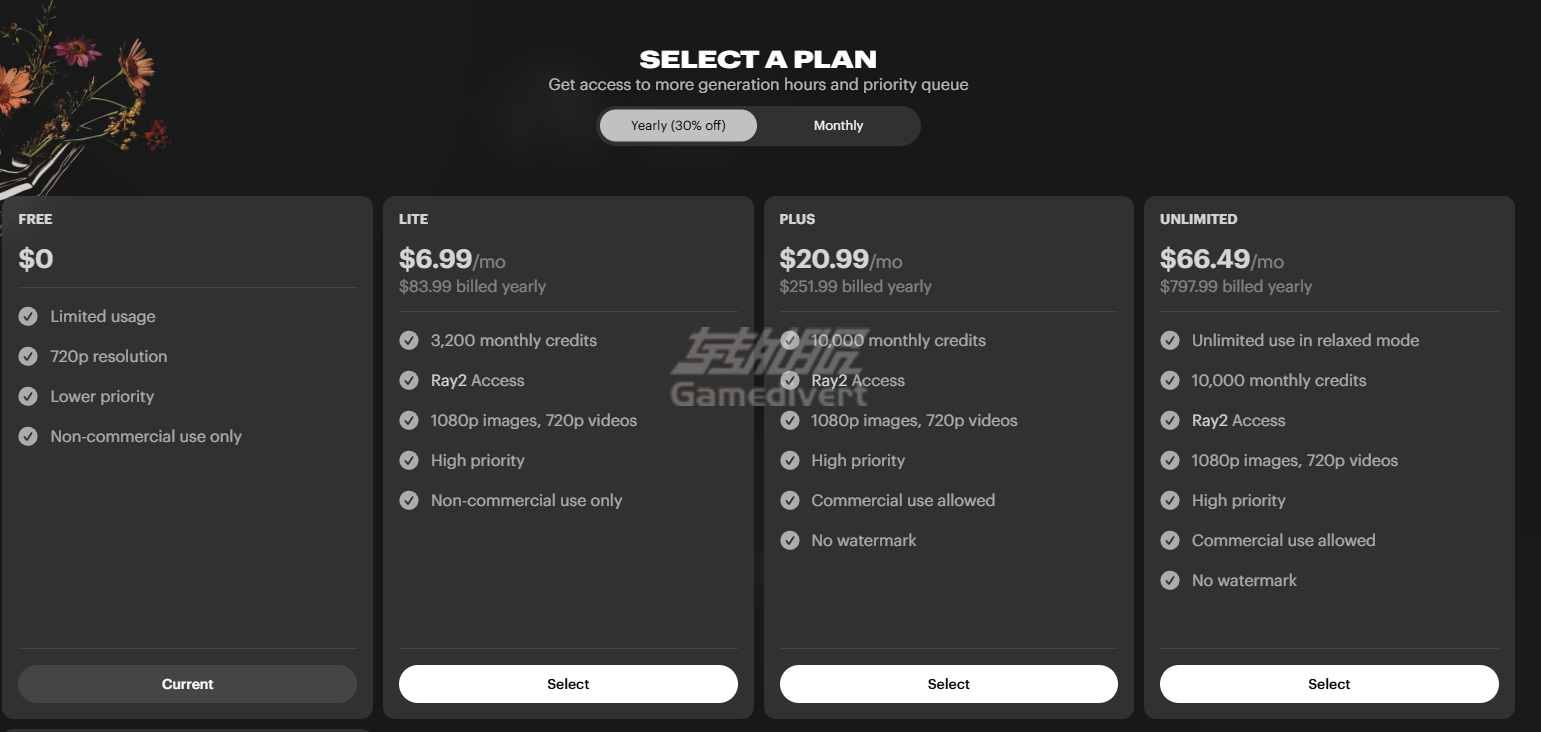Screen dimensions: 1541x732
Task: Click the floral decorative image thumbnail
Action: click(x=80, y=95)
